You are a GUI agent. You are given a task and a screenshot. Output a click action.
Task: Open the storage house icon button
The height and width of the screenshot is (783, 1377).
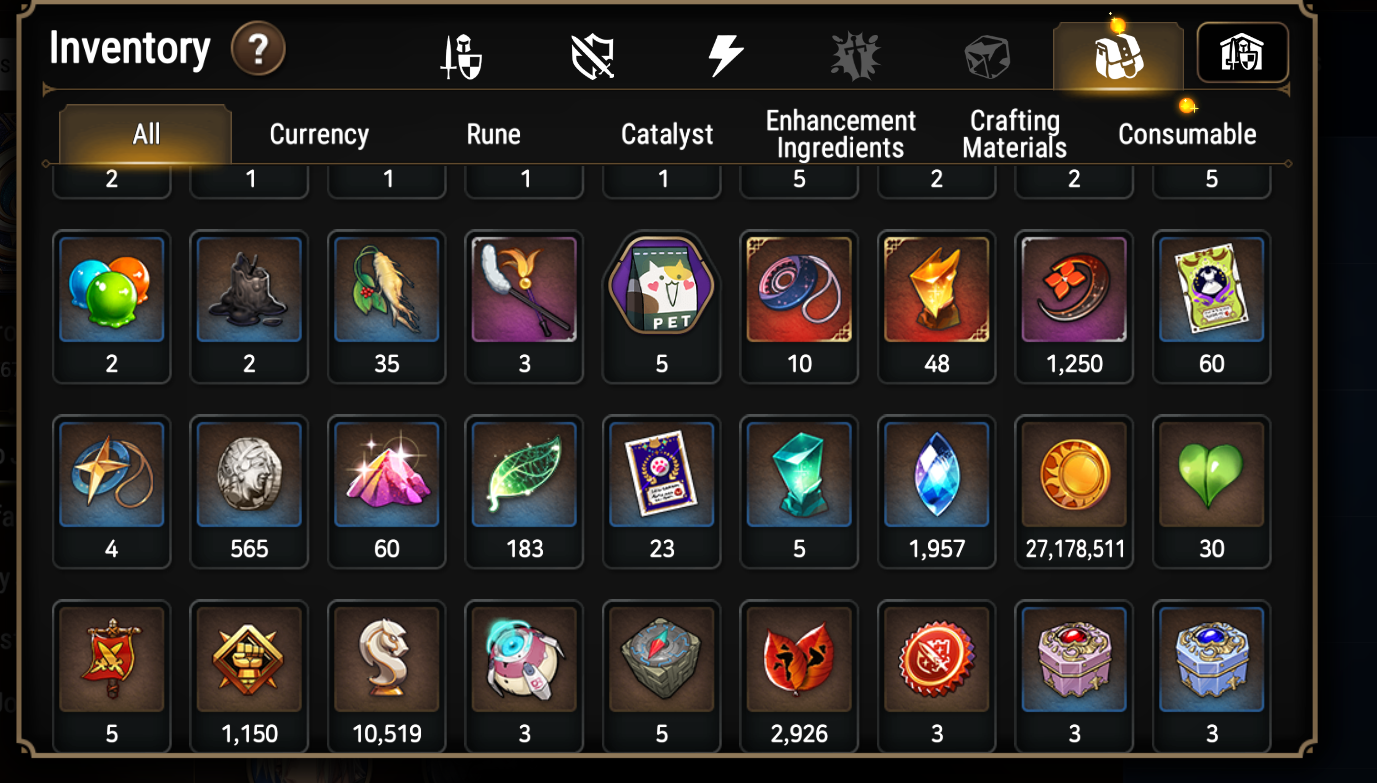tap(1242, 53)
